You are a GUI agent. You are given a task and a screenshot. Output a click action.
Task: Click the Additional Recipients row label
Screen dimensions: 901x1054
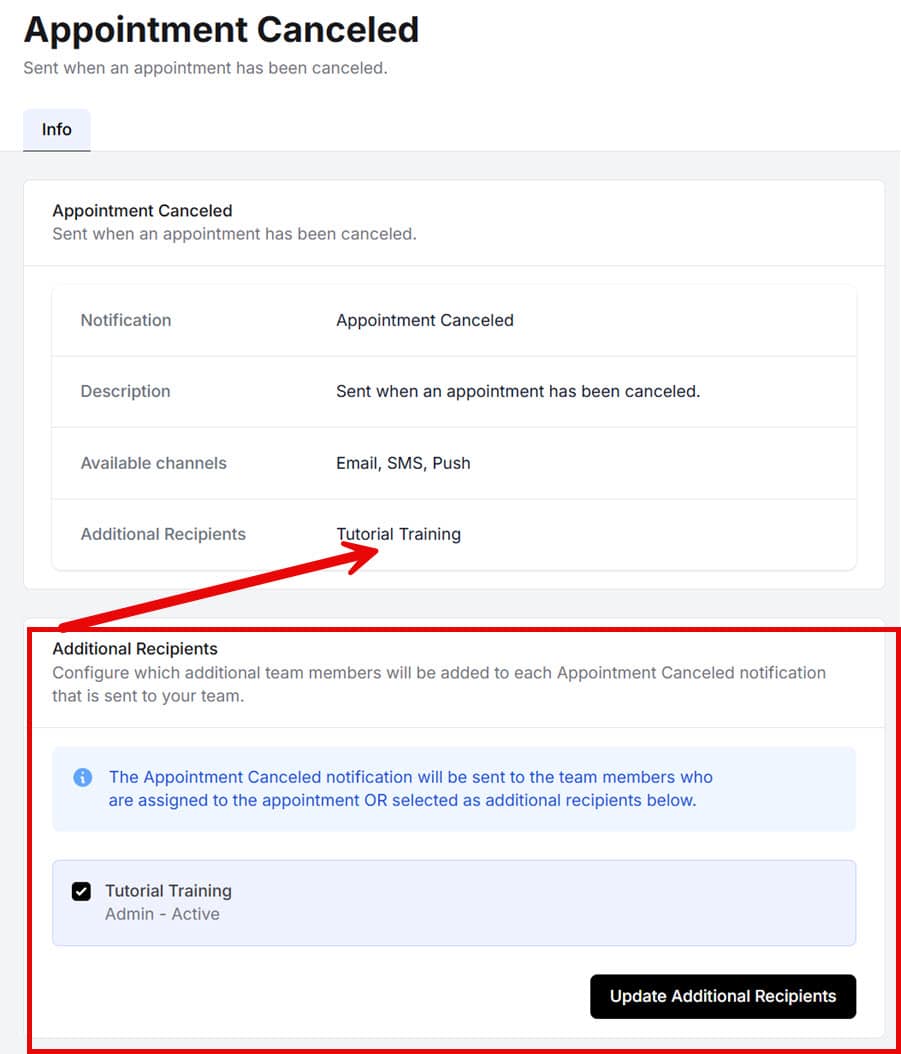coord(163,534)
